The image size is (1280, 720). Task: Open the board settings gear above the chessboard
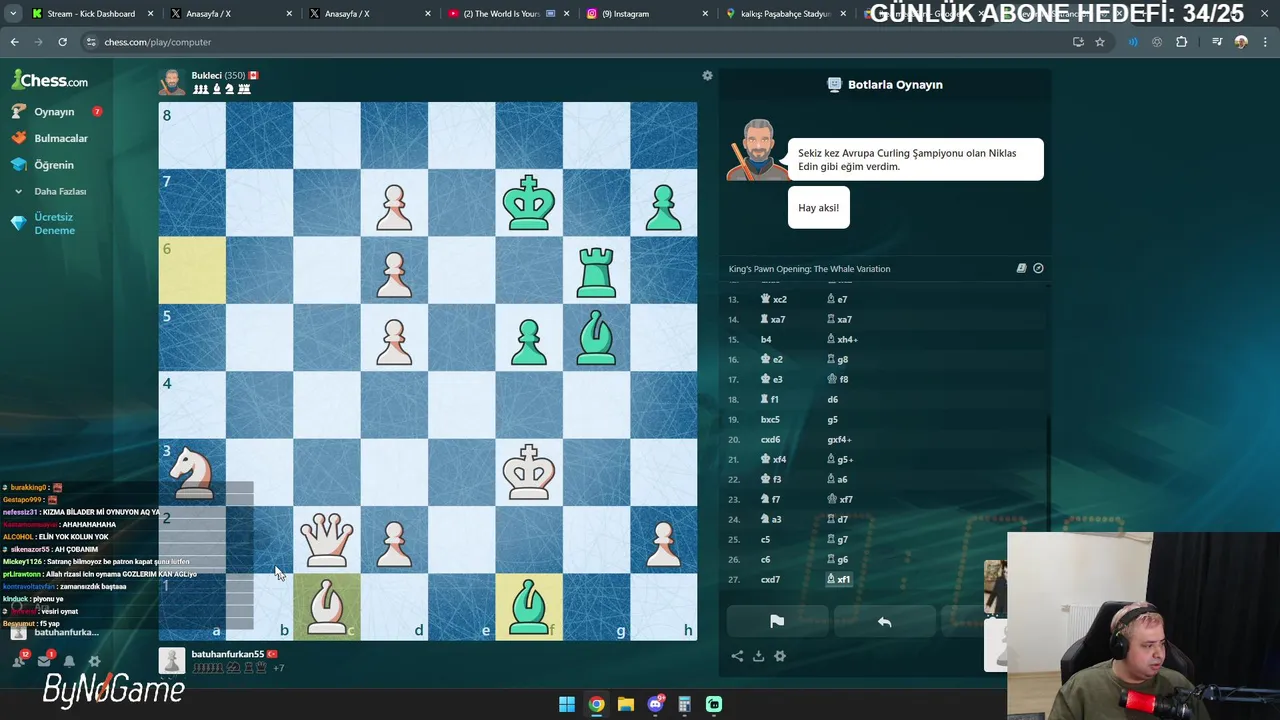(x=707, y=76)
